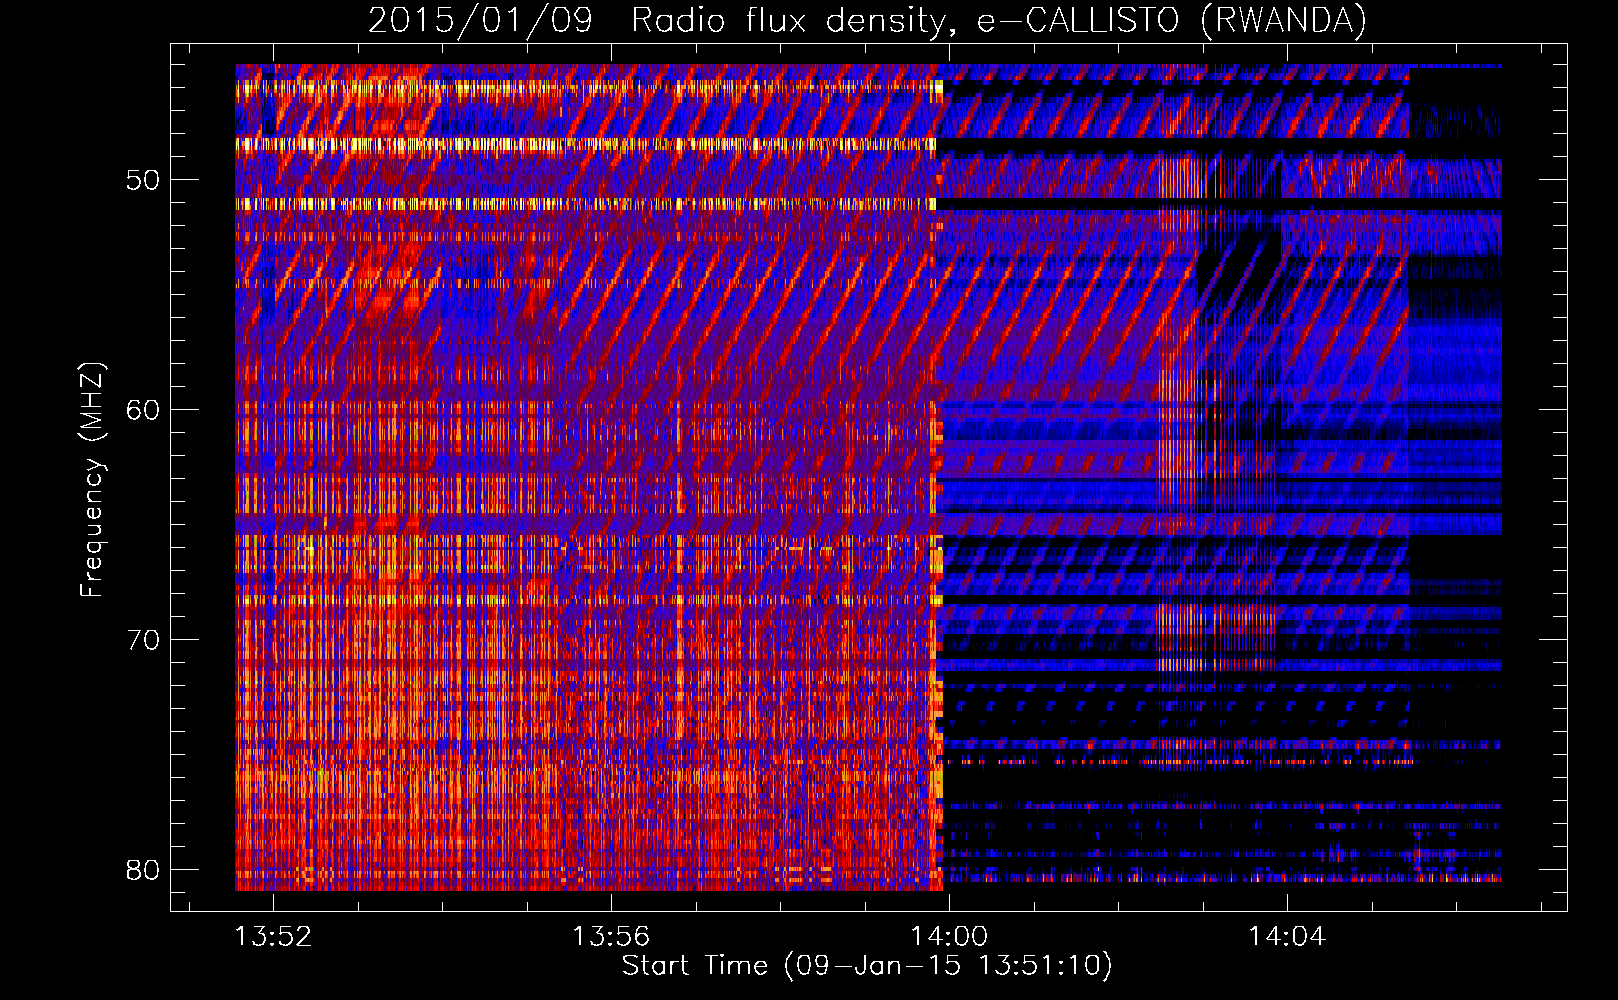Click the 80 MHz frequency tick label

point(143,870)
